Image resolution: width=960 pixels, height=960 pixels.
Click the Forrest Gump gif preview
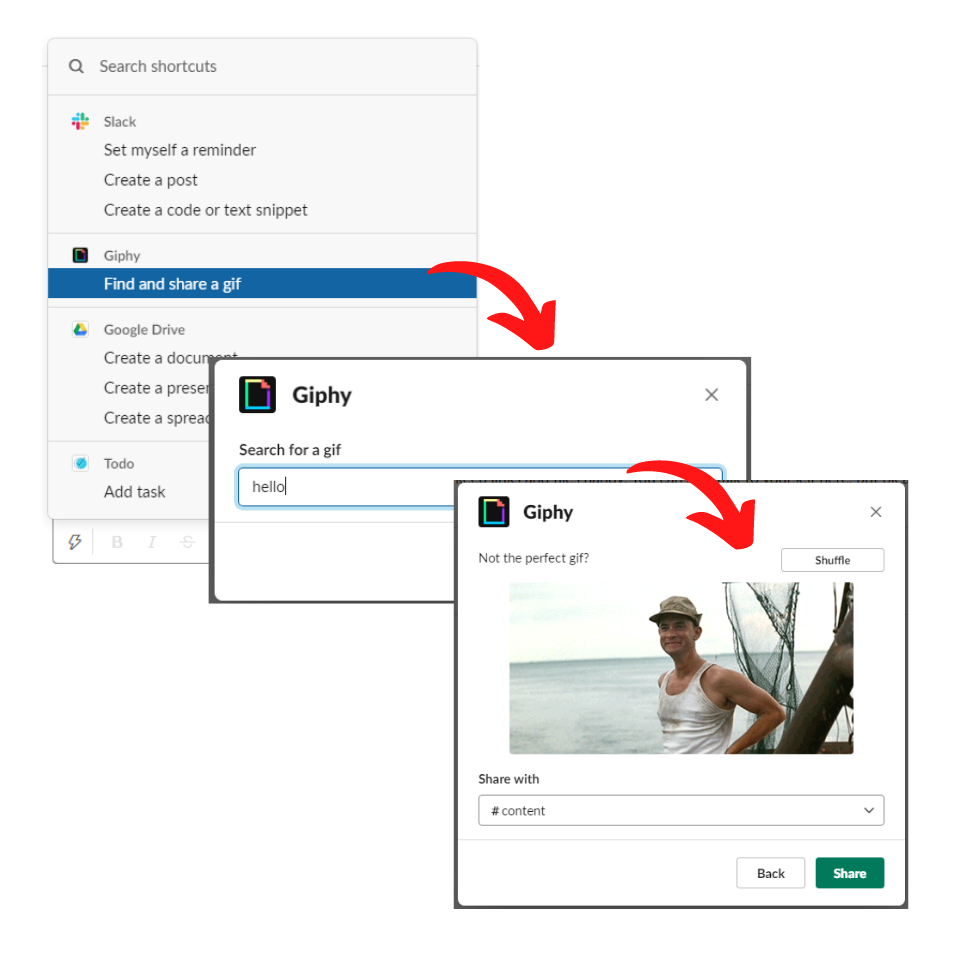tap(681, 666)
